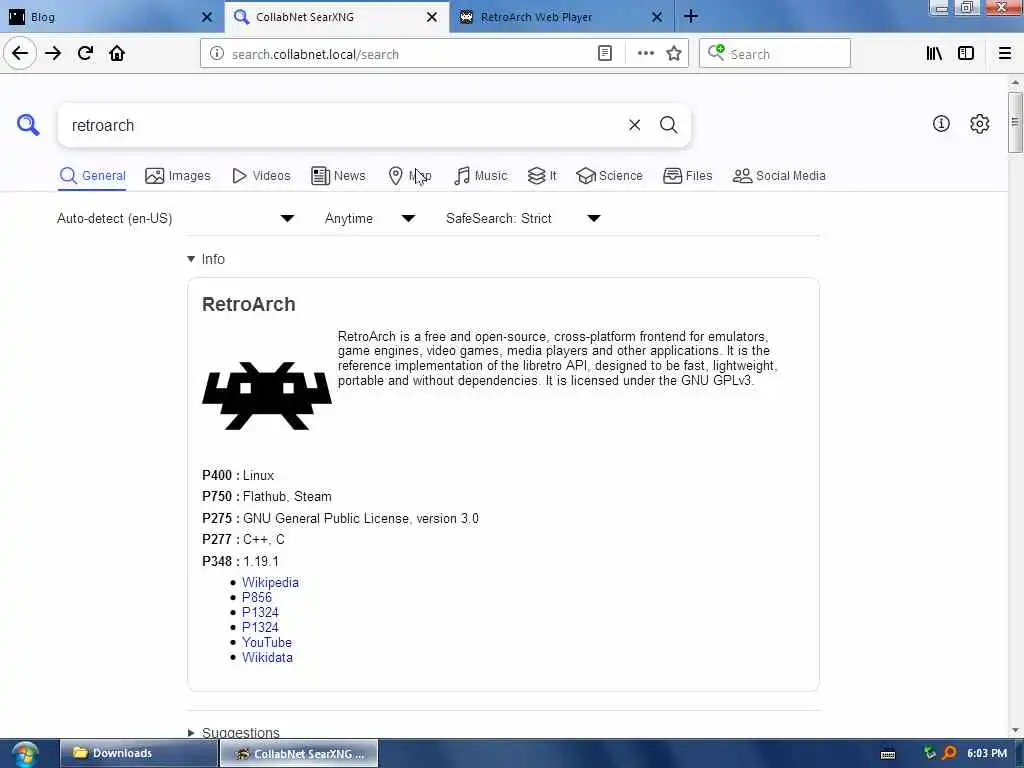Expand the Suggestions section
Screen dimensions: 1024x768
(x=233, y=733)
